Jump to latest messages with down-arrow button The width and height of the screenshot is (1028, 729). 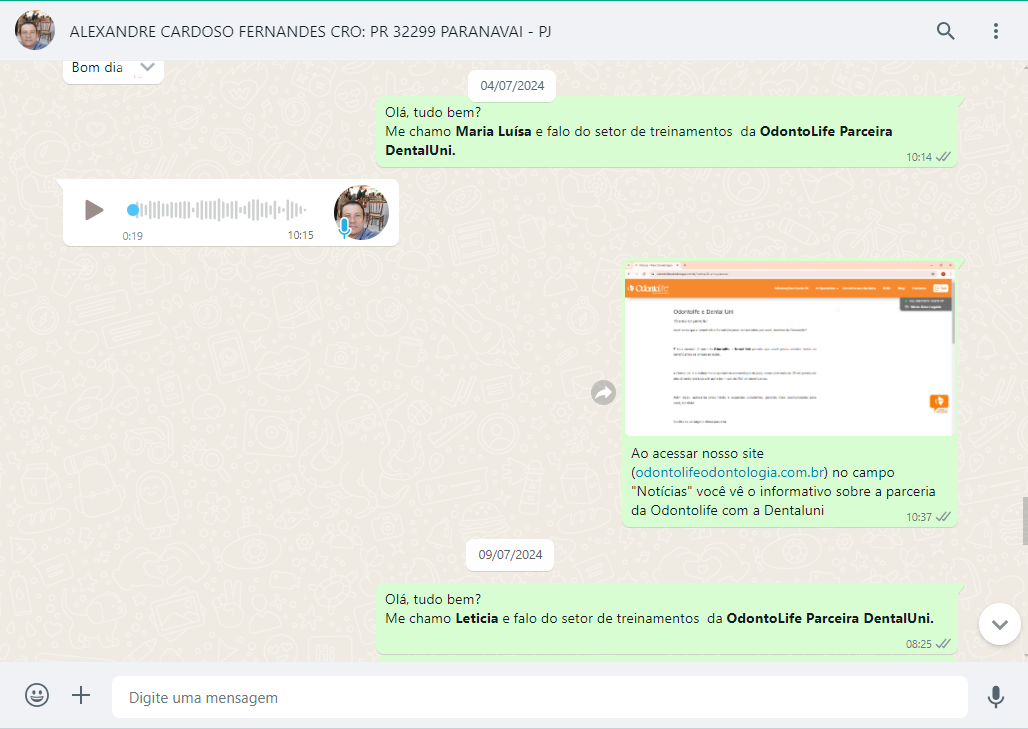[999, 624]
